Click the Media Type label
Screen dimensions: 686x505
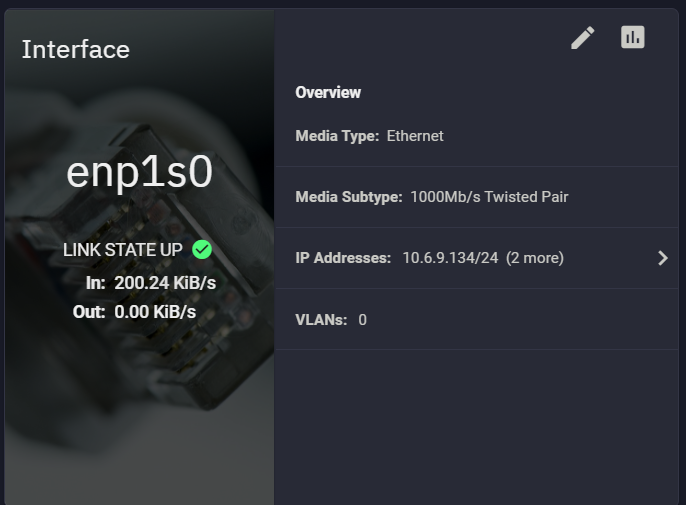(x=337, y=136)
